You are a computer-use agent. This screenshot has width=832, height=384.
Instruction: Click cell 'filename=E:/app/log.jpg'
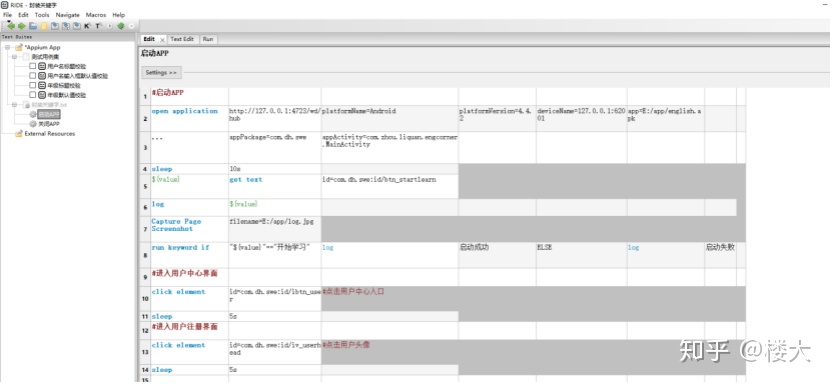(275, 229)
